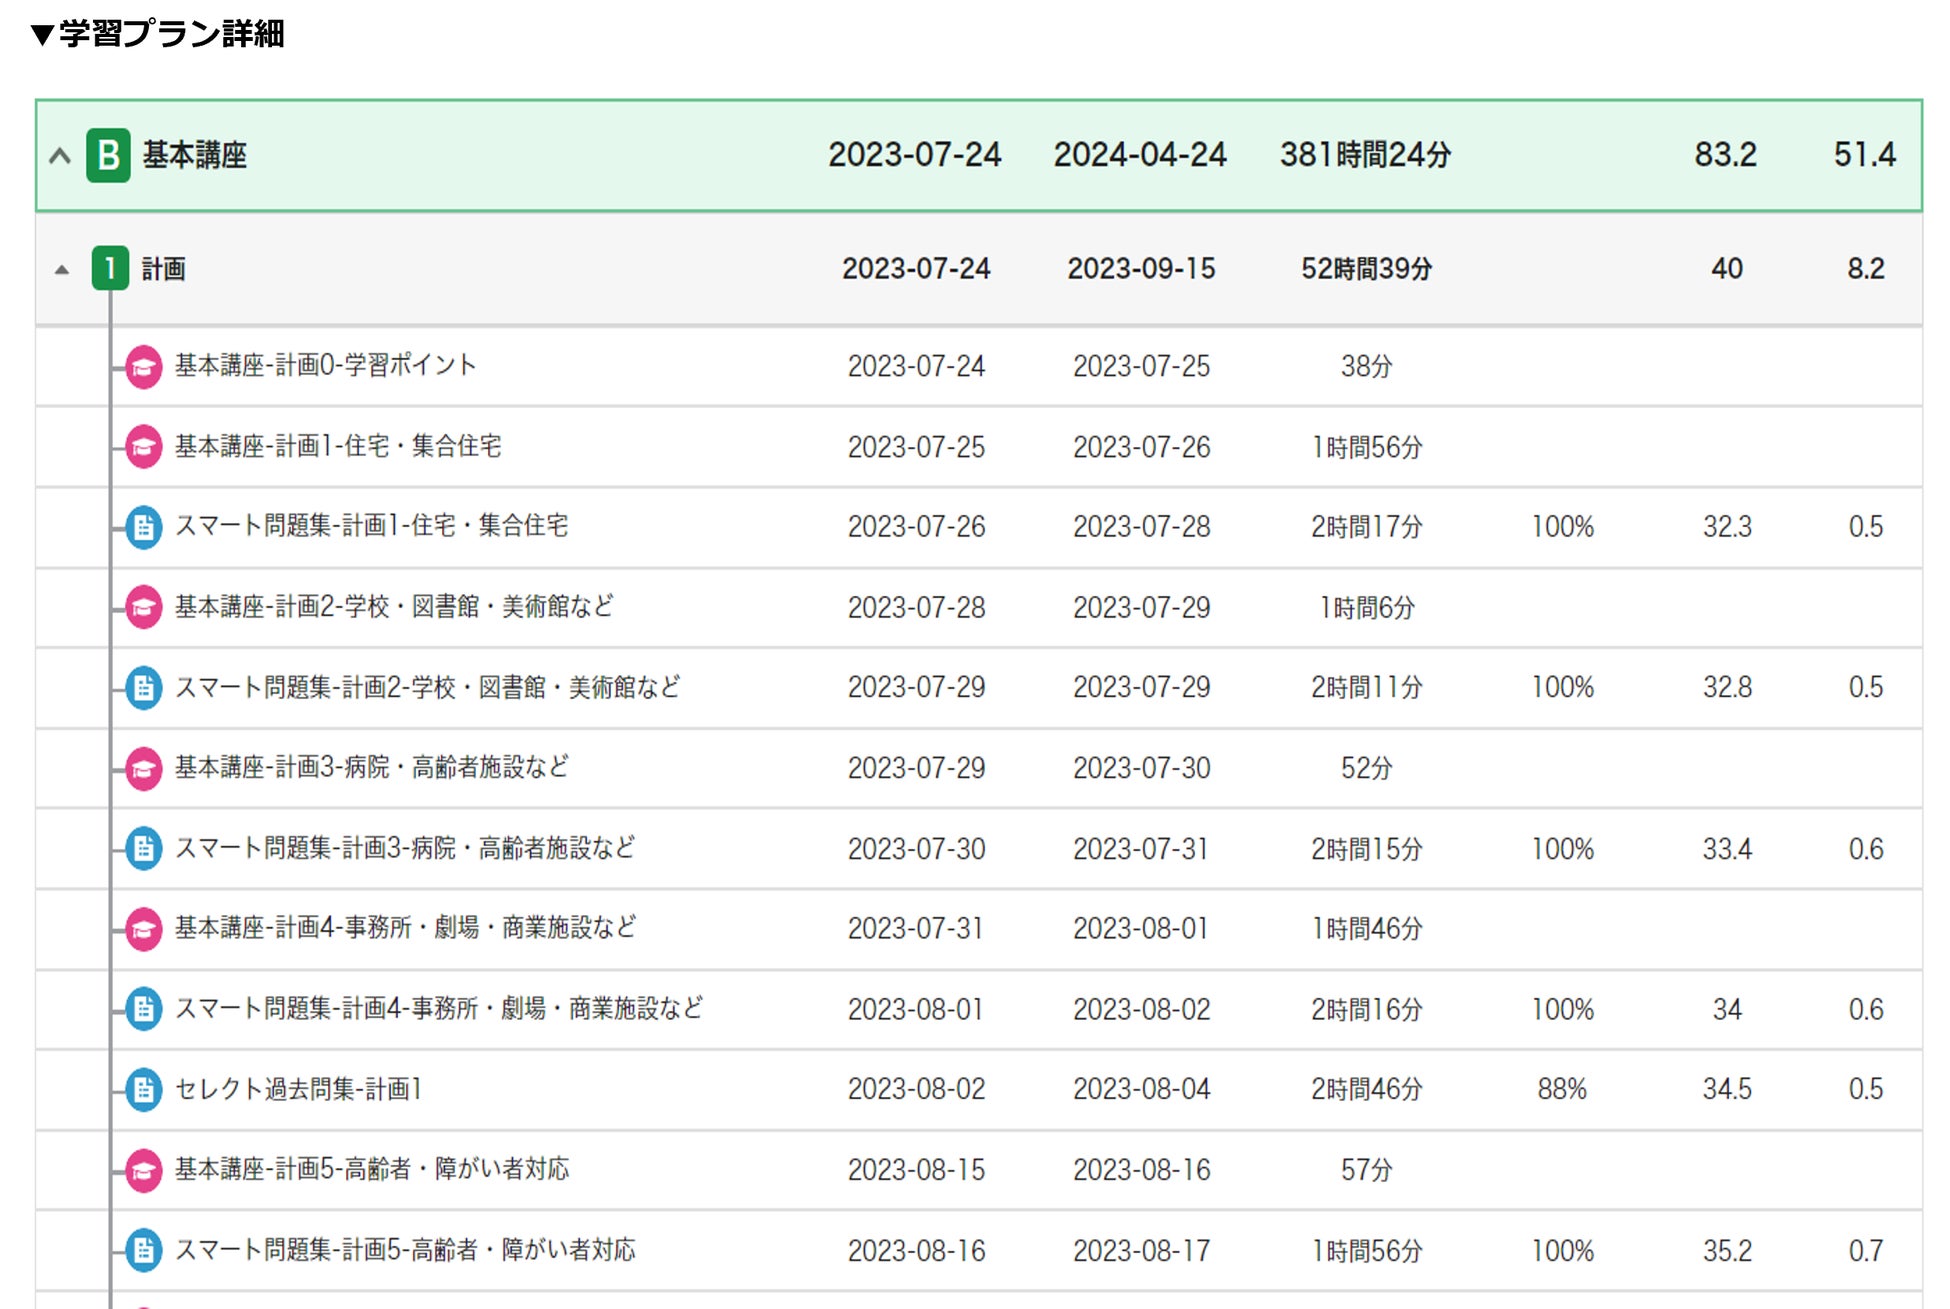Open スマート問題集-計画4-事務所・劇場・商業施設など item

coord(438,1009)
